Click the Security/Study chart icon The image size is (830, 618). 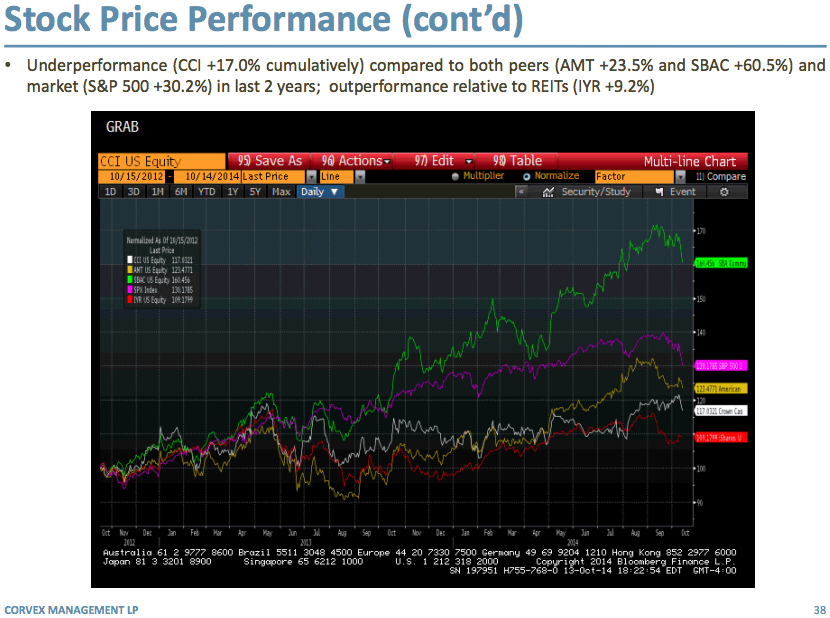point(548,192)
